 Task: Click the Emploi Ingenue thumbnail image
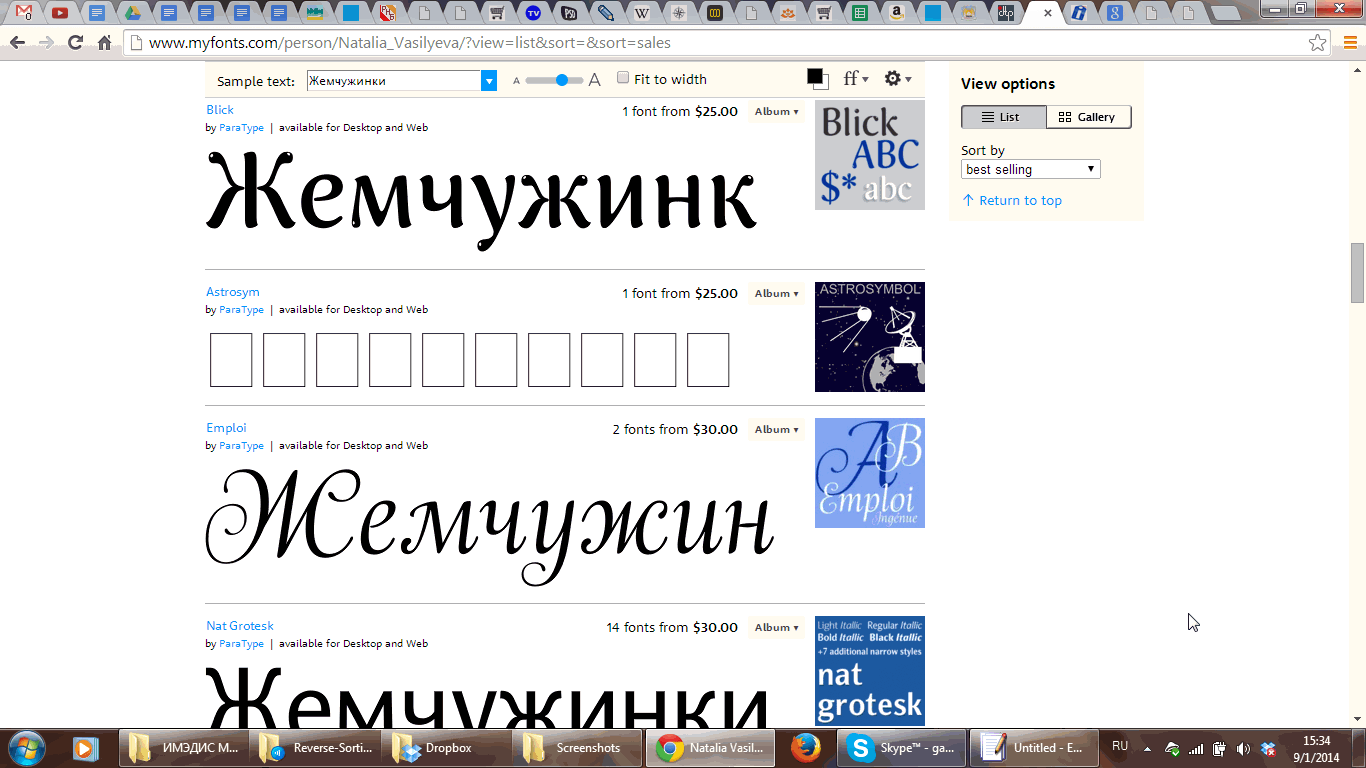[870, 473]
